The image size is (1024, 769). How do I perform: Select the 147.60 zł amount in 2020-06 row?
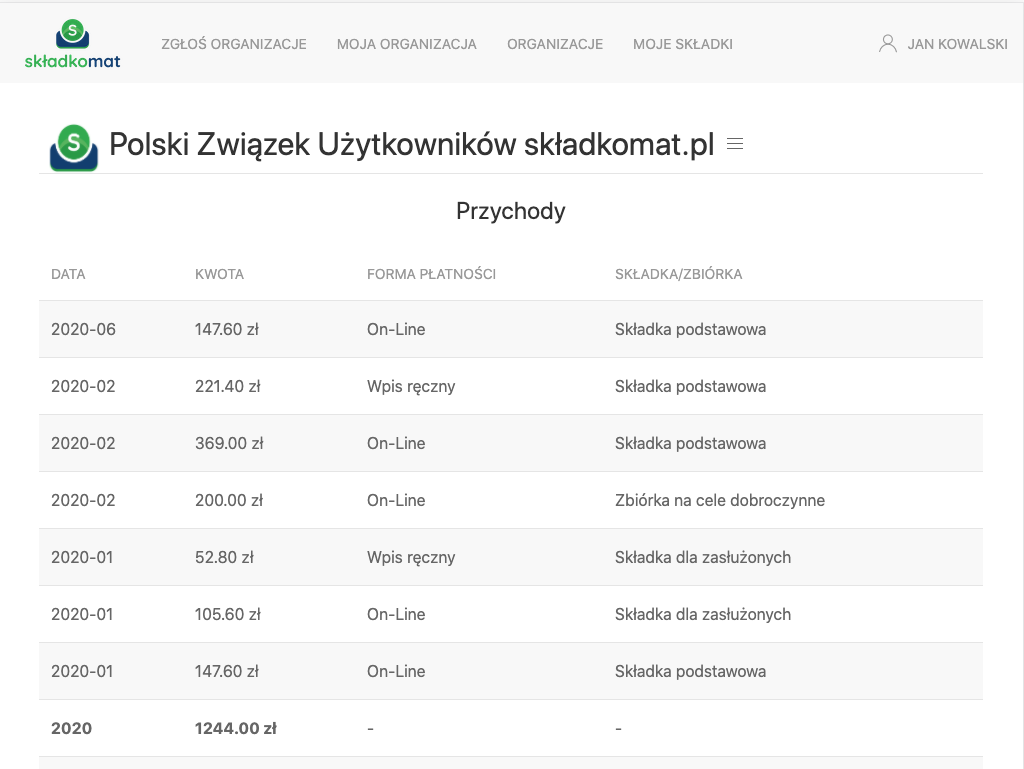pos(227,329)
